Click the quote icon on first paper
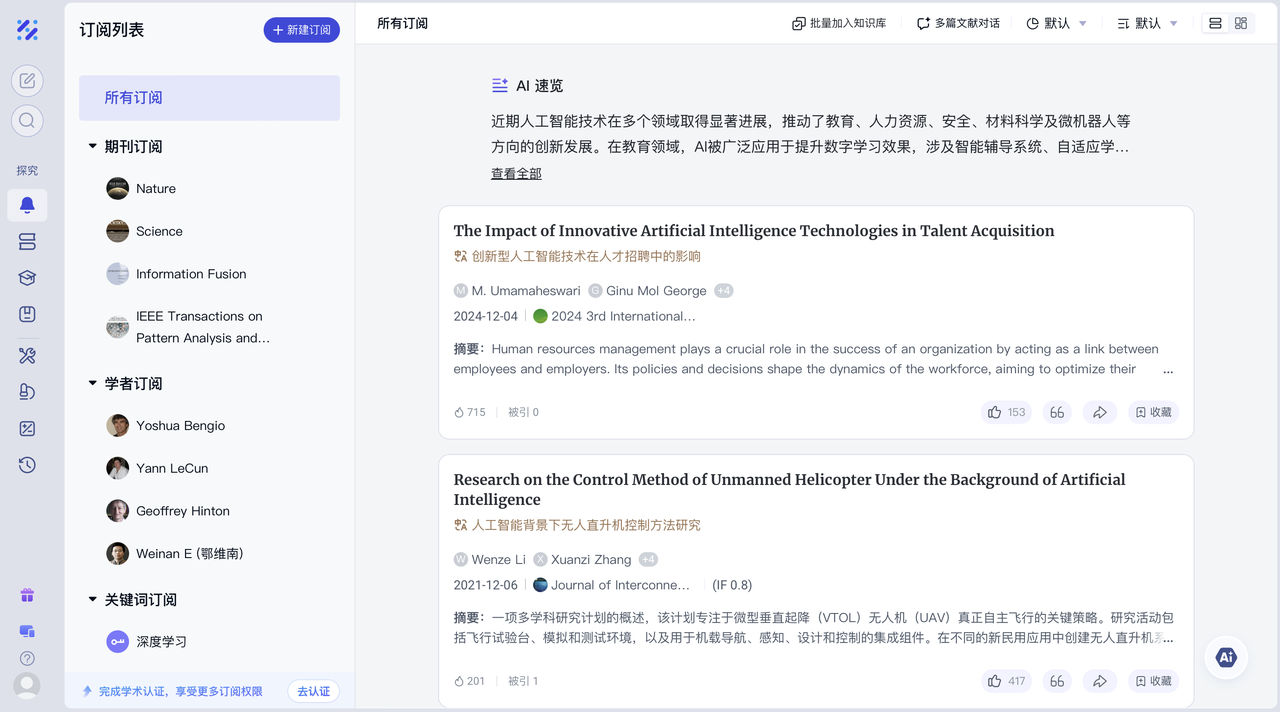 point(1057,412)
